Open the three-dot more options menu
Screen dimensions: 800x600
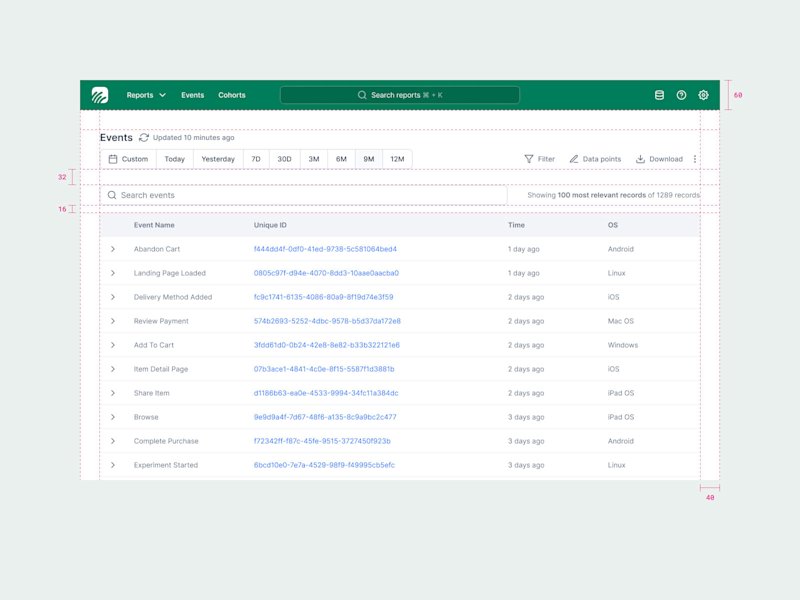695,159
